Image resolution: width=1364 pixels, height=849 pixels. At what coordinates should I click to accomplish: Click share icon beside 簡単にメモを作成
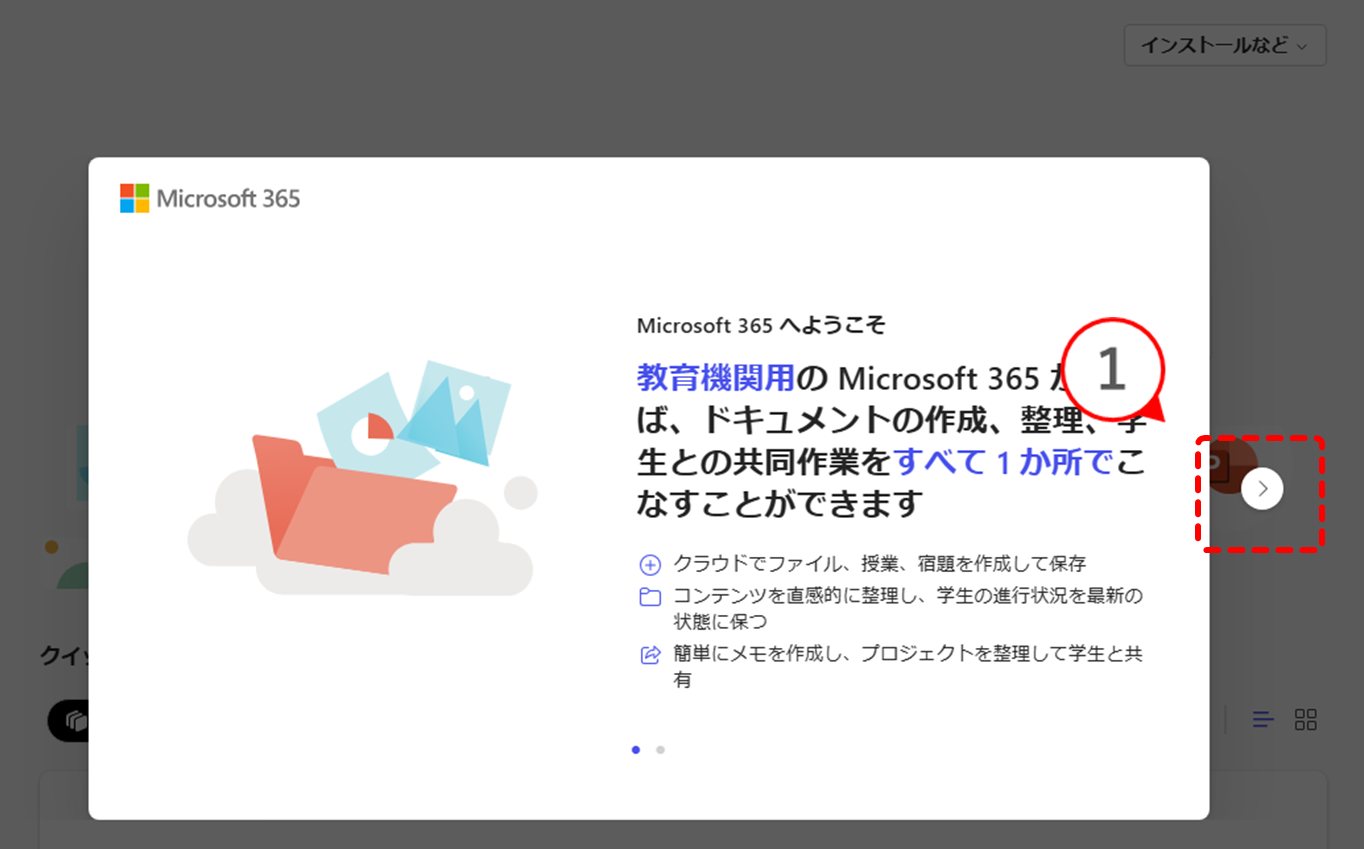click(650, 655)
